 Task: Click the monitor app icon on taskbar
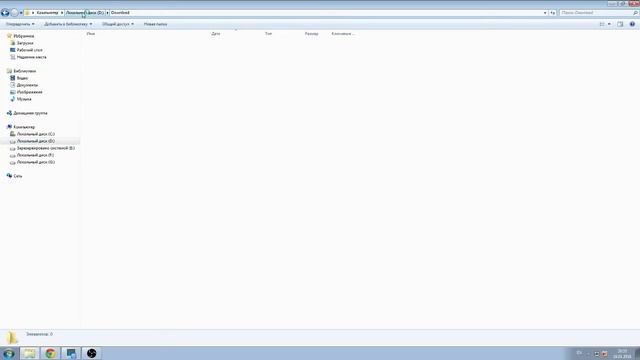[x=71, y=353]
